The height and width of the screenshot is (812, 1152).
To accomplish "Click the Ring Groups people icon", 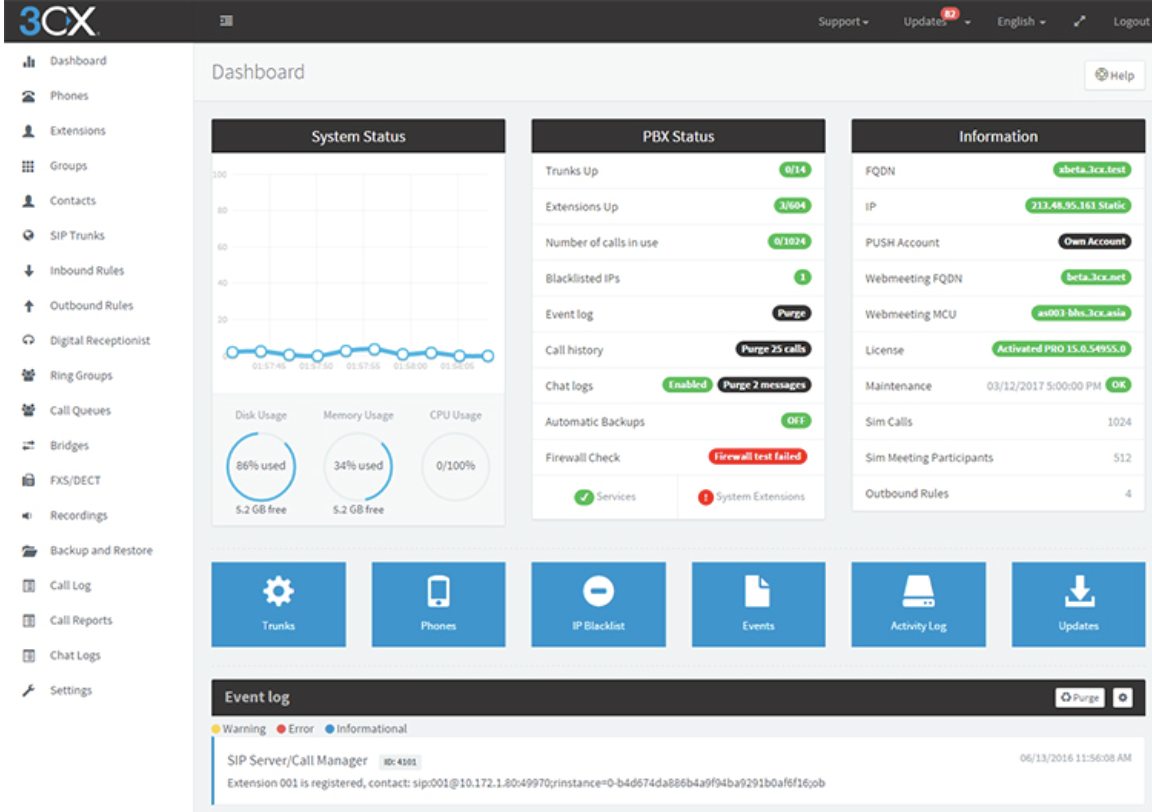I will tap(29, 376).
